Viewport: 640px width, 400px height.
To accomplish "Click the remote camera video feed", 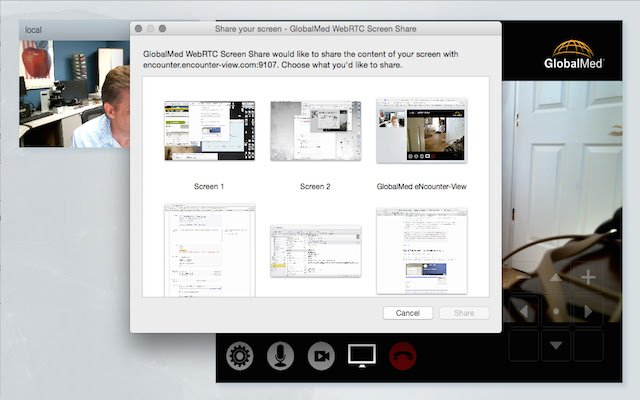I will (562, 202).
